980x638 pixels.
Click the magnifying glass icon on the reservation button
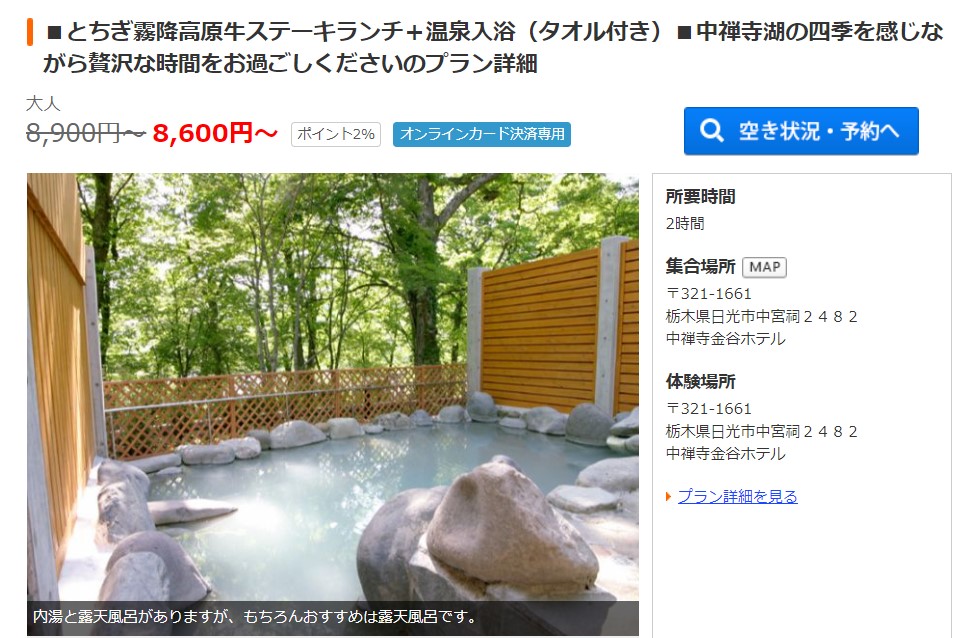711,131
